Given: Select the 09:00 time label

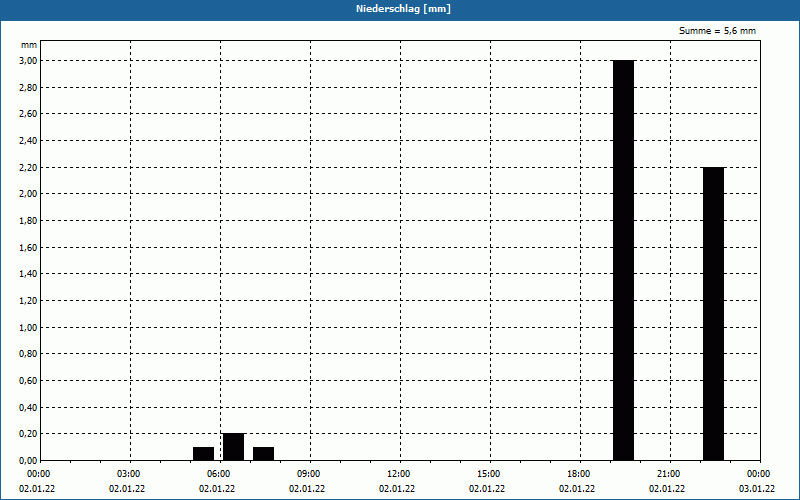Looking at the screenshot, I should point(309,474).
